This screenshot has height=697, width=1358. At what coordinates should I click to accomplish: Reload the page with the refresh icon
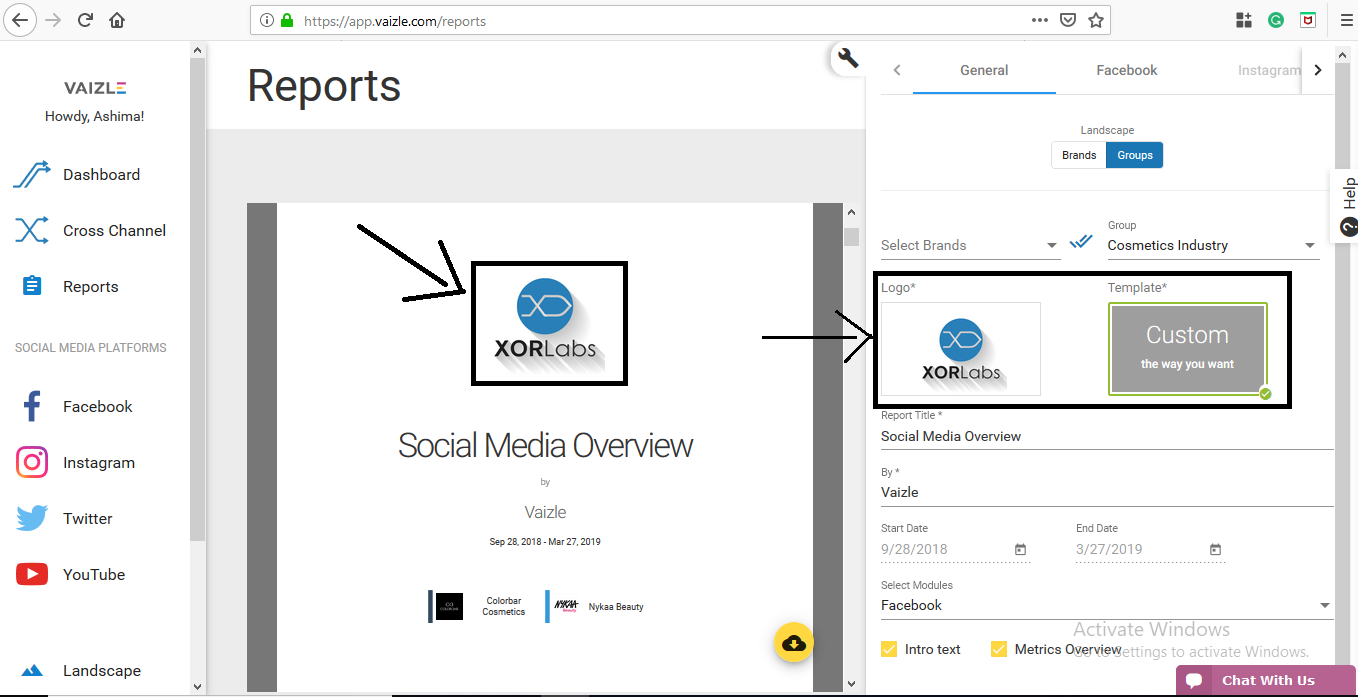tap(85, 19)
